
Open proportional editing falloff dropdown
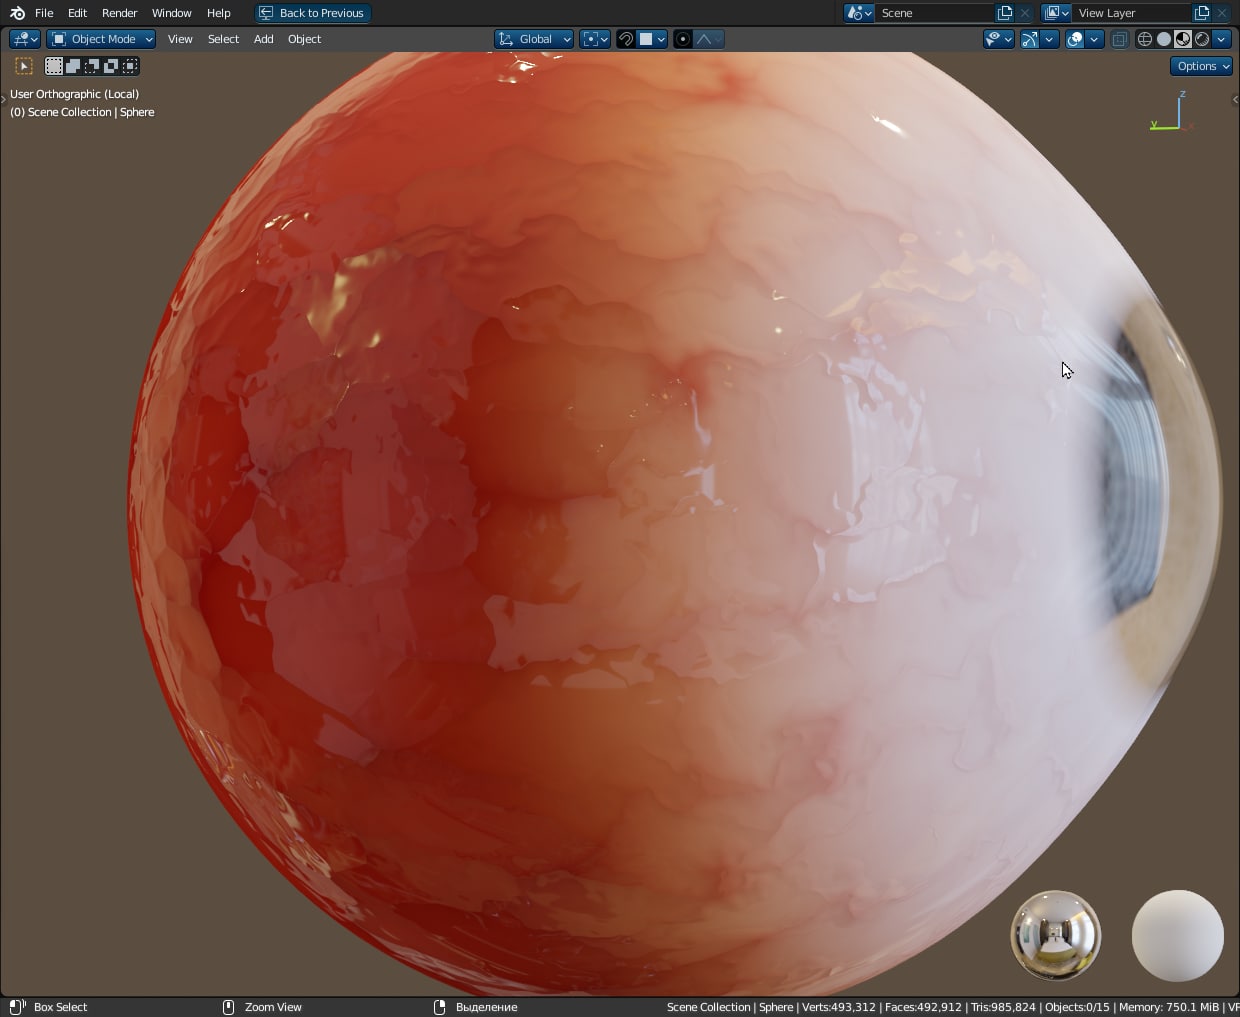(709, 39)
